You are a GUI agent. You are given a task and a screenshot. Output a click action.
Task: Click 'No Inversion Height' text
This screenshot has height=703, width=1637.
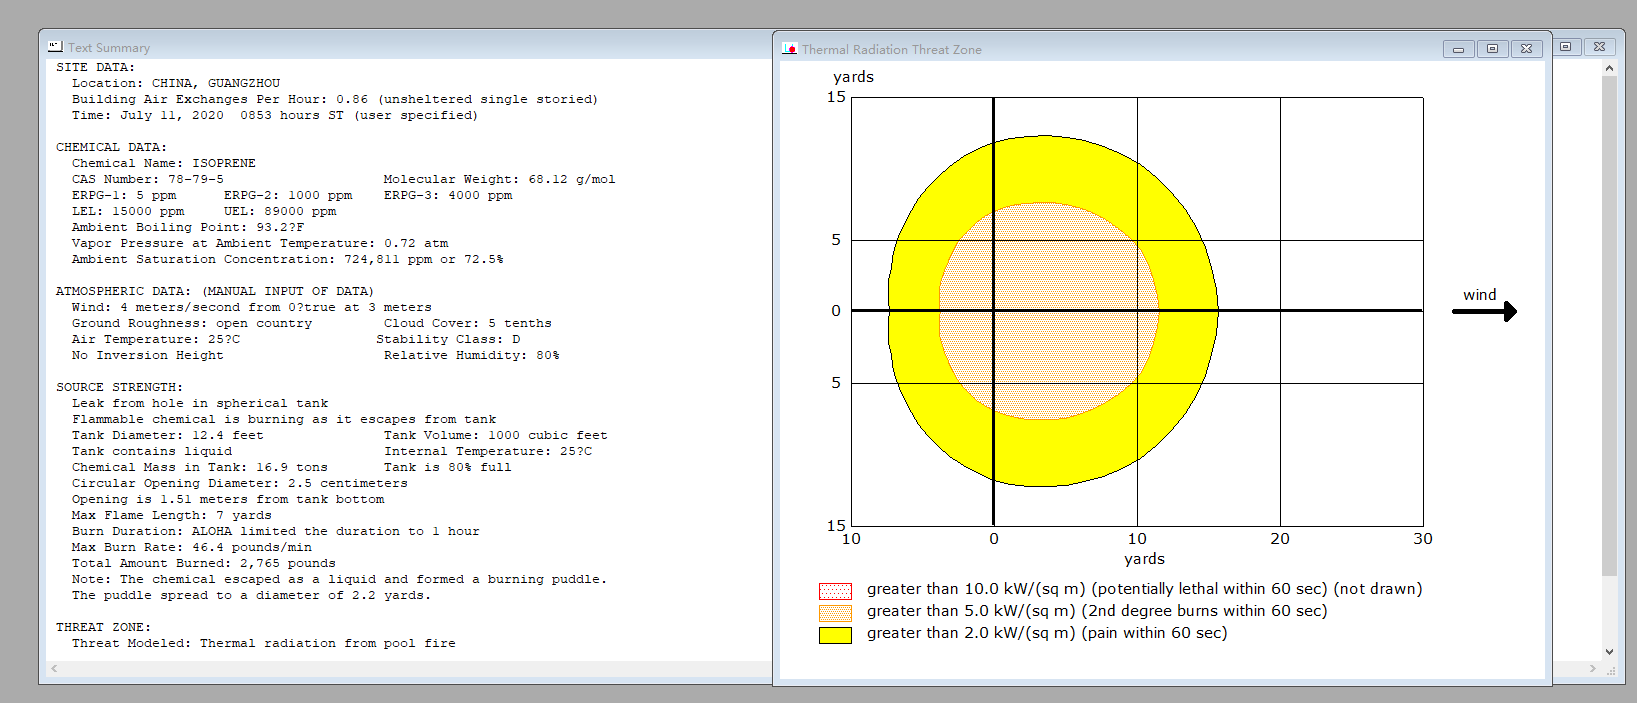[147, 355]
